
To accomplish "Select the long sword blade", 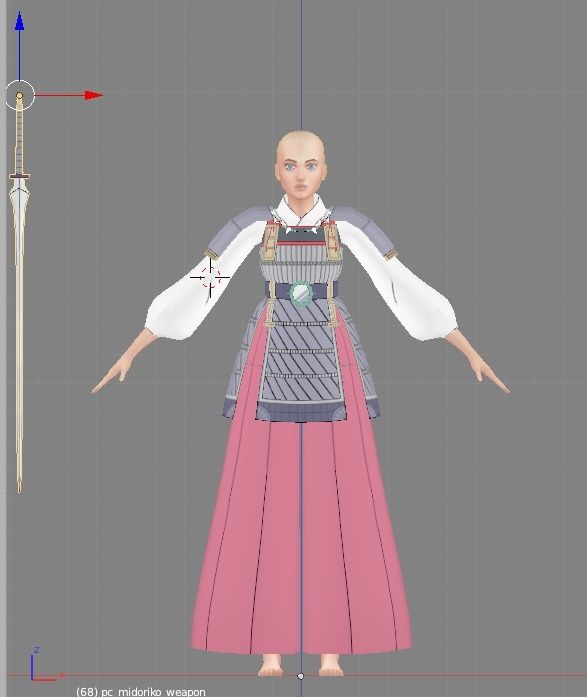I will click(x=19, y=333).
